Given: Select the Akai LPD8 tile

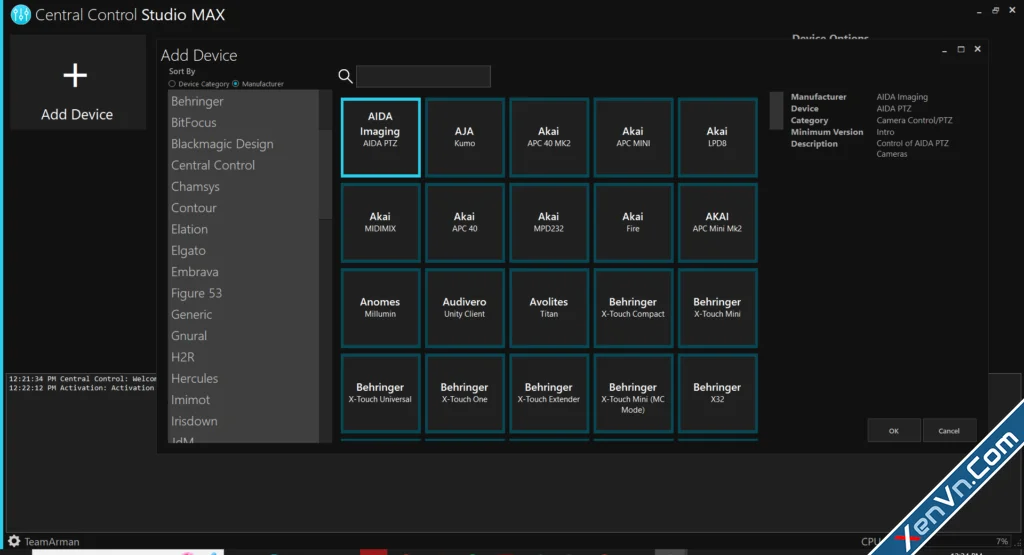Looking at the screenshot, I should [x=717, y=138].
